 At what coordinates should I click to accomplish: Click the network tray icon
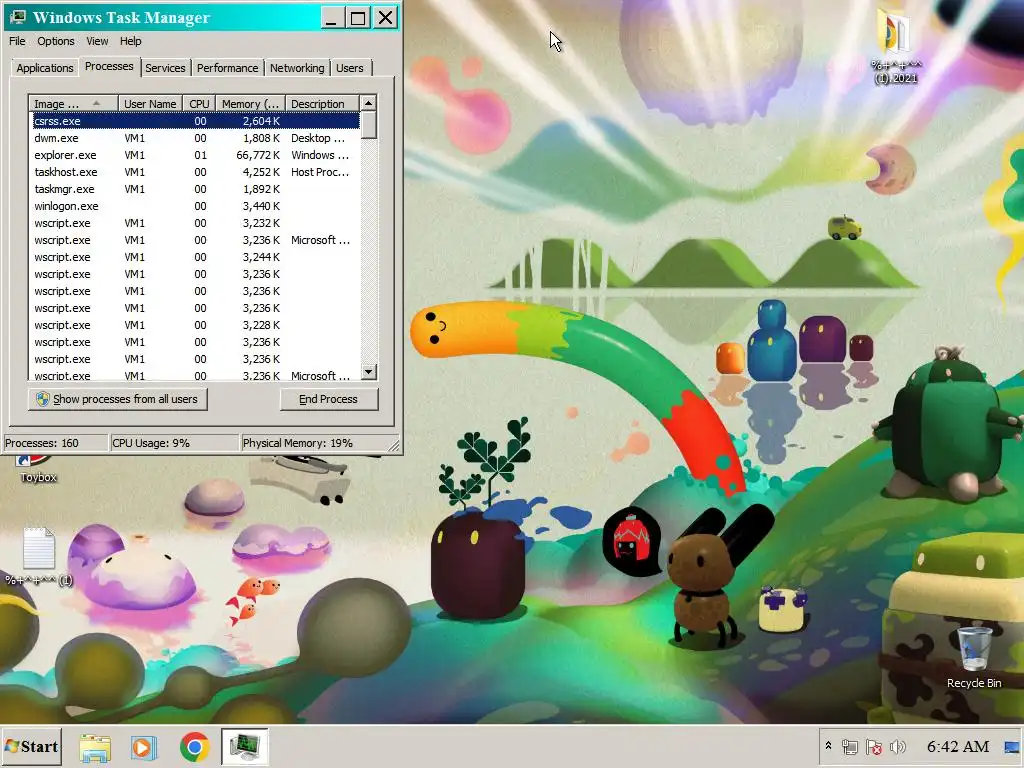tap(850, 746)
